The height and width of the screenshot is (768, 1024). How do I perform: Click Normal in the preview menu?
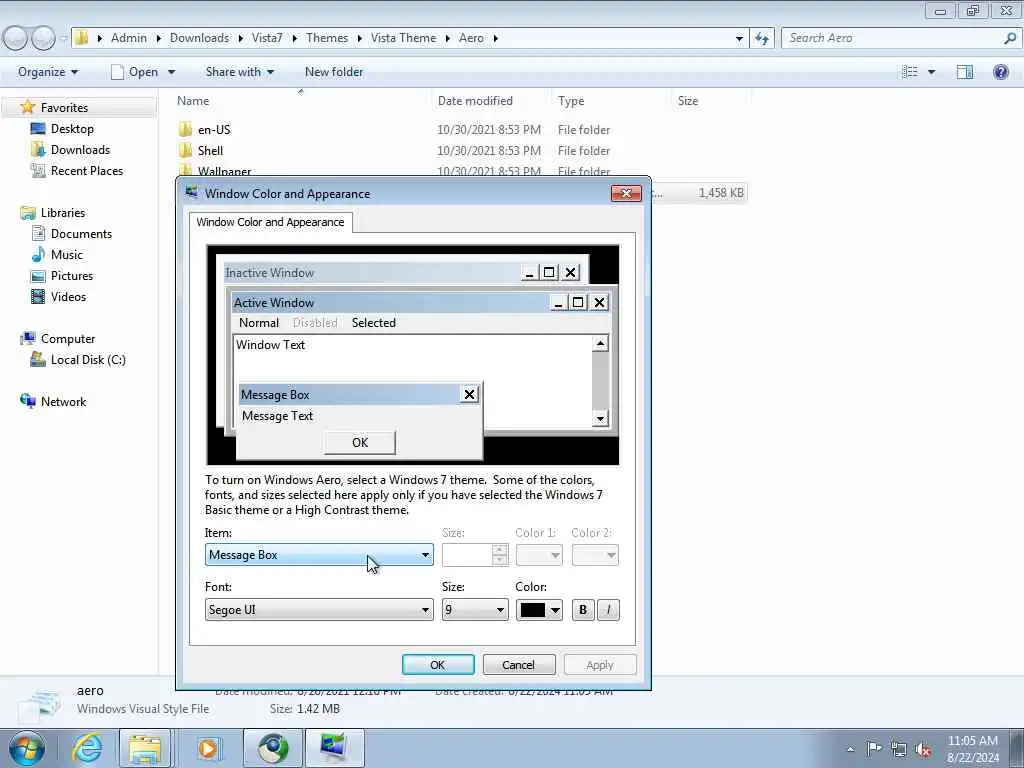[x=259, y=323]
